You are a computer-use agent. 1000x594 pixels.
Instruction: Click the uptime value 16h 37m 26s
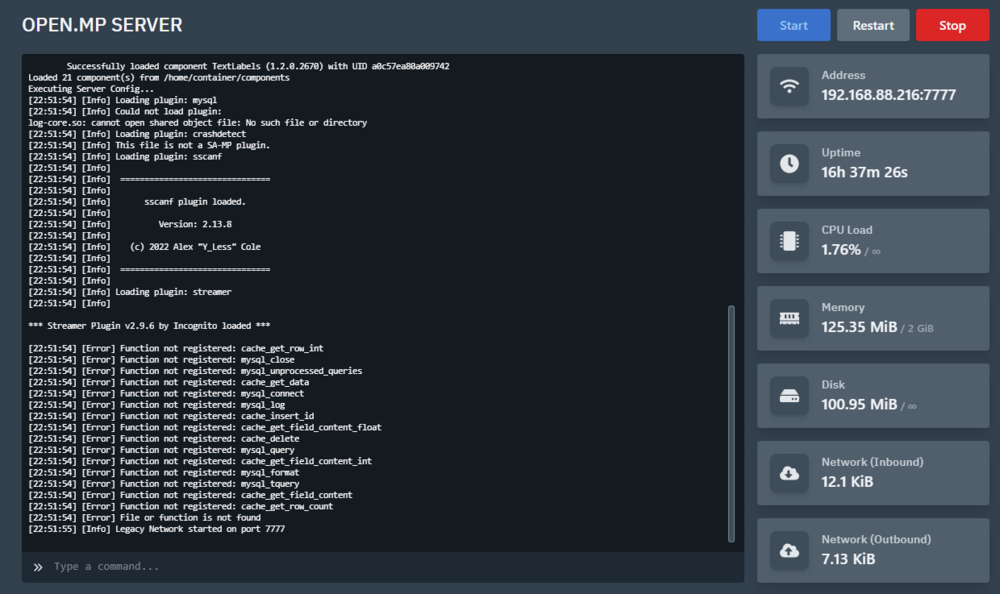pyautogui.click(x=864, y=172)
